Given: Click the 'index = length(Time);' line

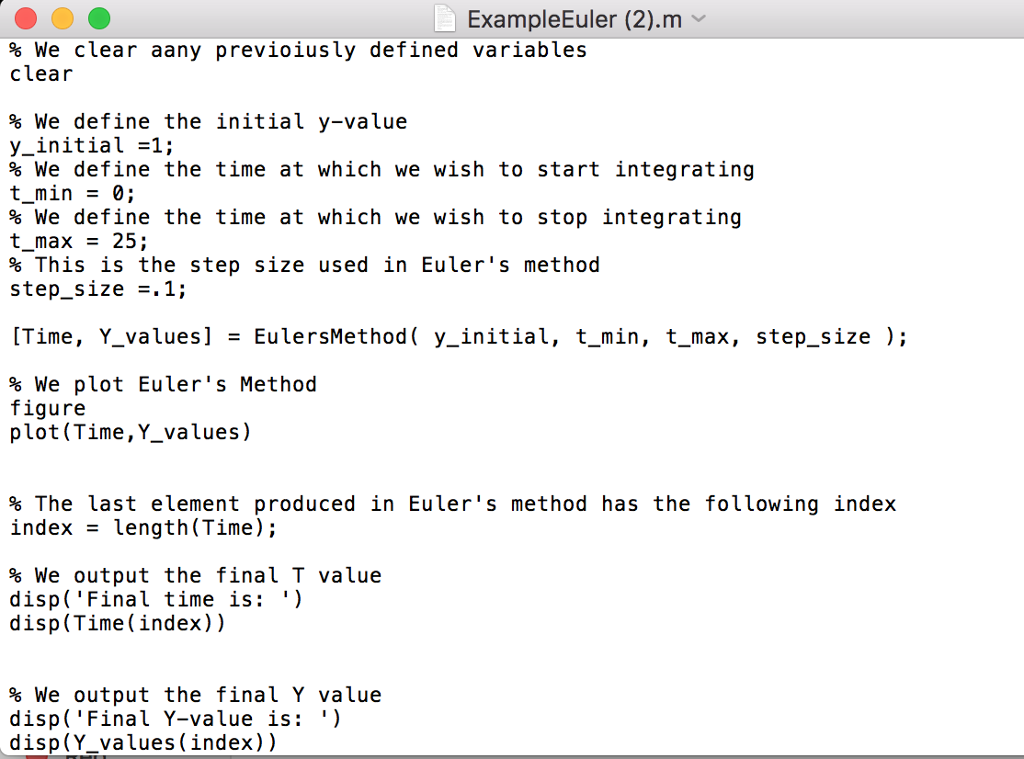Looking at the screenshot, I should [x=143, y=528].
